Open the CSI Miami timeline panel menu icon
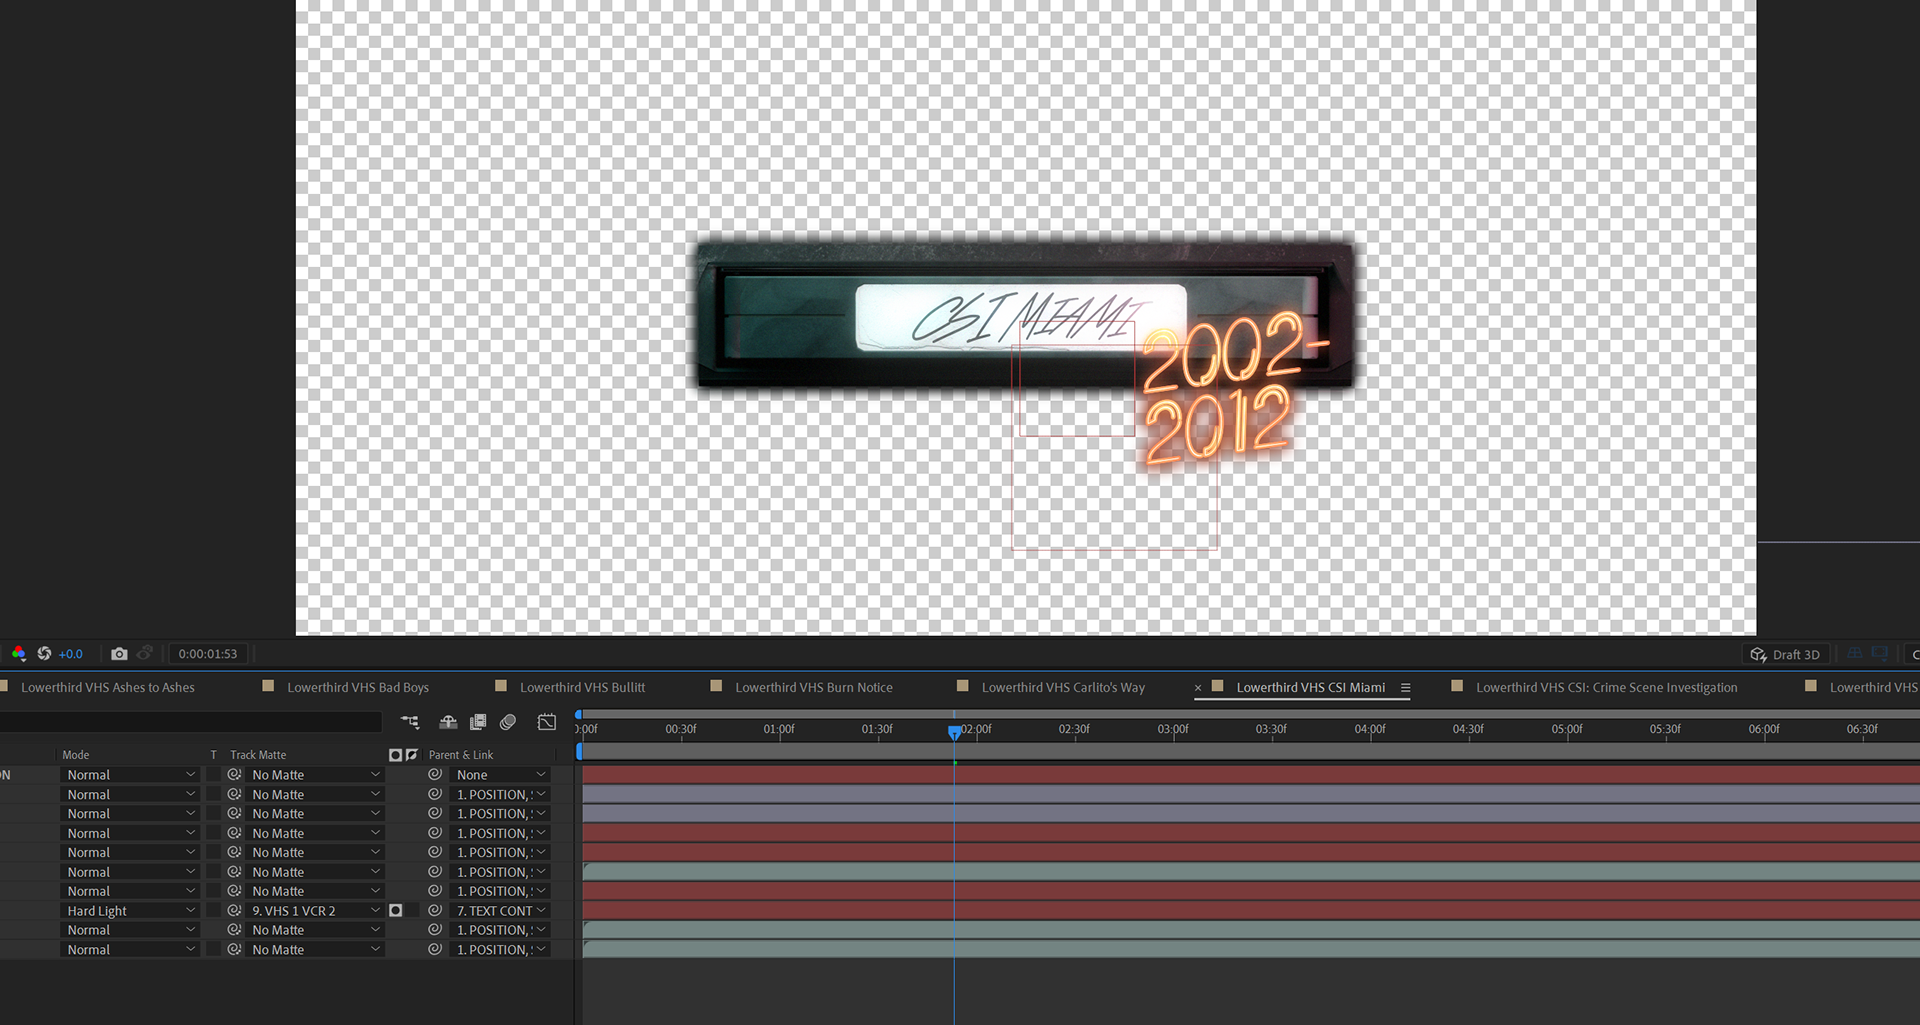Screen dimensions: 1920x1025 coord(1405,688)
